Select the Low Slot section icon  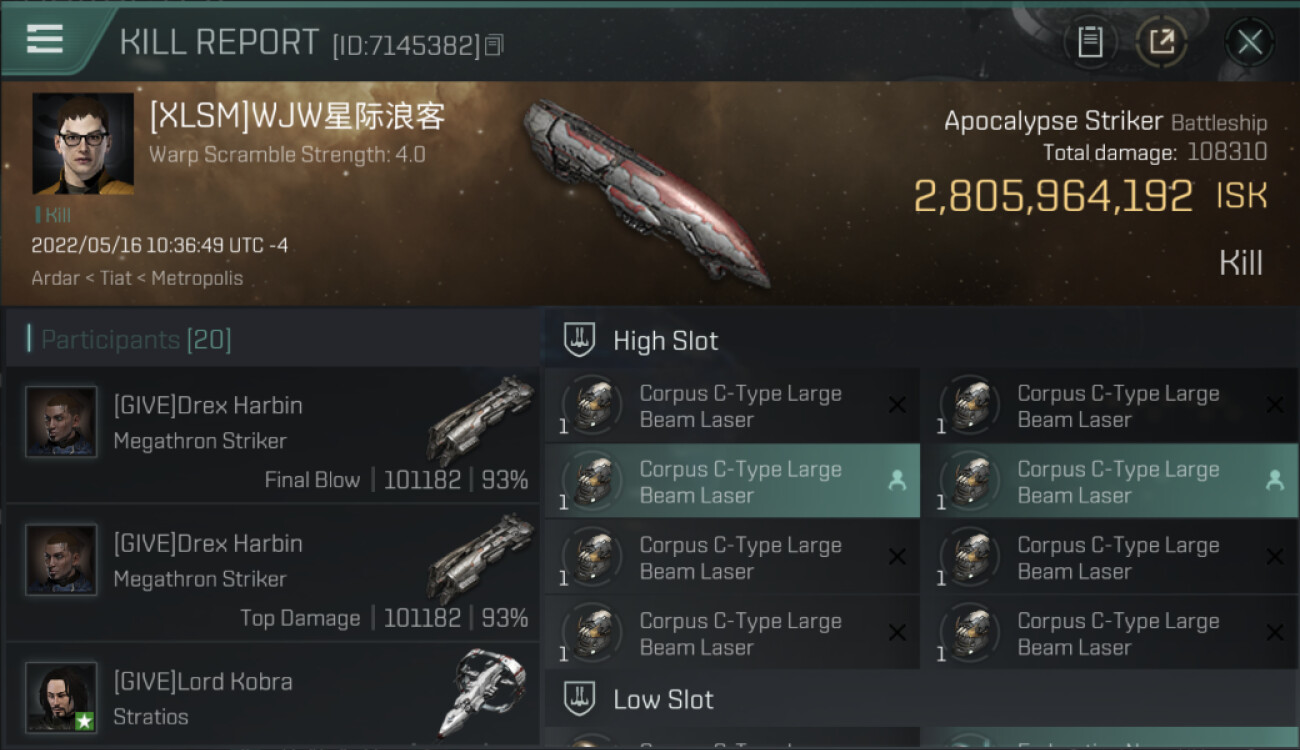(x=580, y=698)
